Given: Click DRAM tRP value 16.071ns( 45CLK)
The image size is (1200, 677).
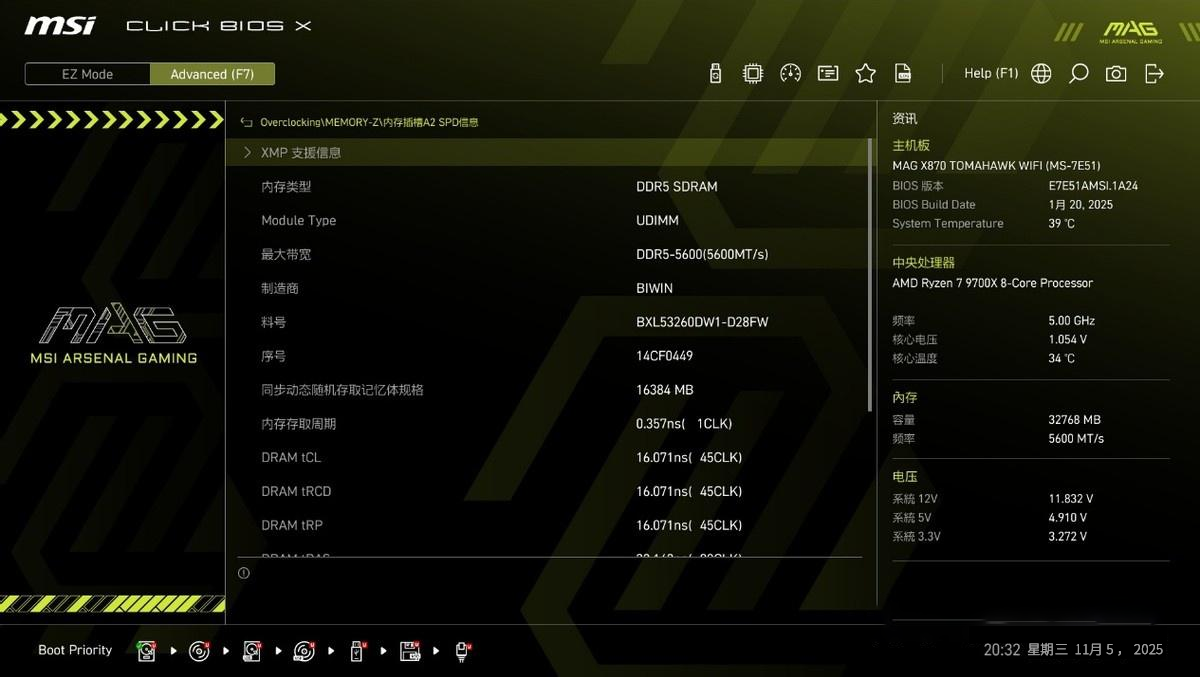Looking at the screenshot, I should pos(689,525).
